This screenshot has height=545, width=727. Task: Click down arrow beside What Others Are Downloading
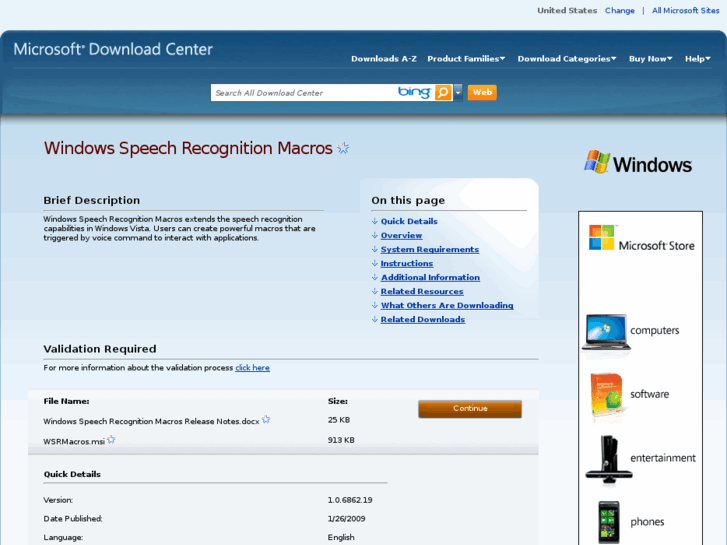375,305
